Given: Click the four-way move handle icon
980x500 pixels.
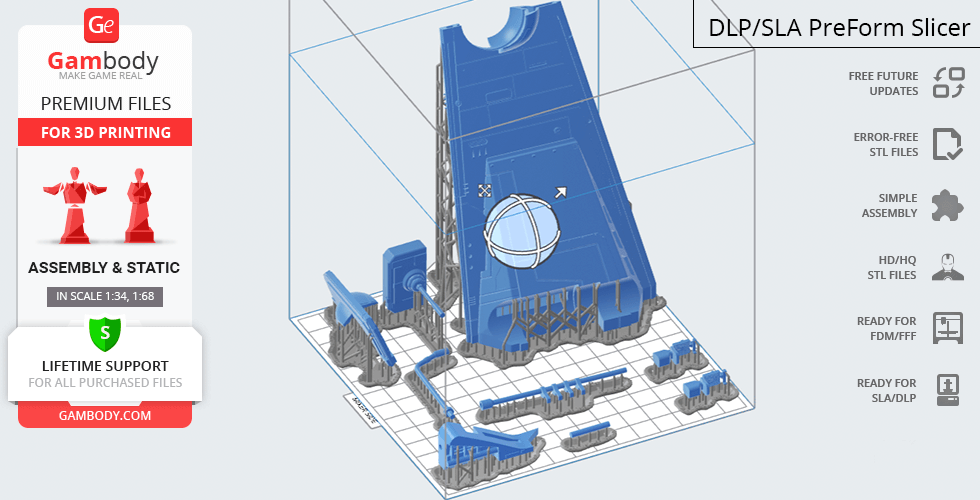Looking at the screenshot, I should [484, 190].
